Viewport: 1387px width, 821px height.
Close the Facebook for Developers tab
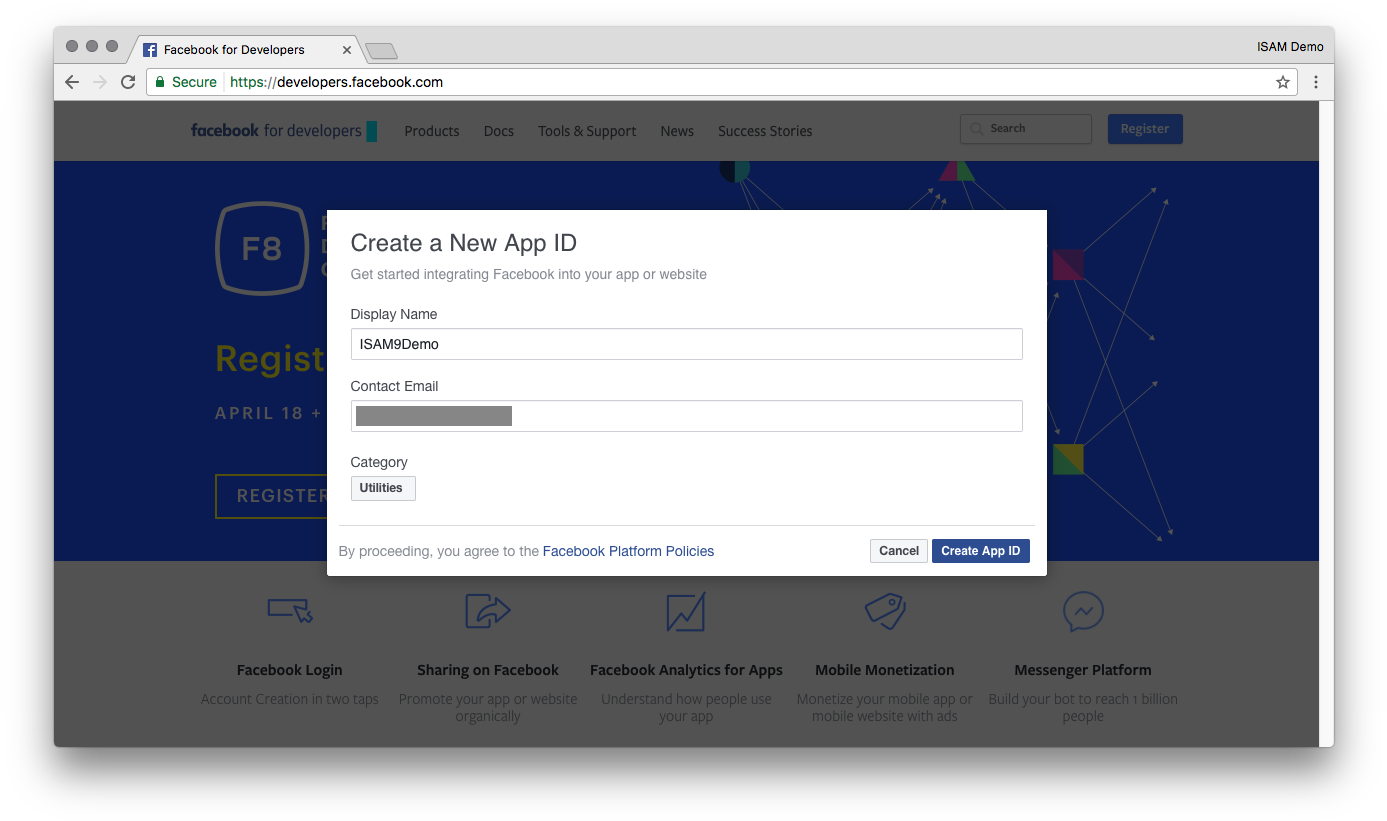[x=347, y=49]
